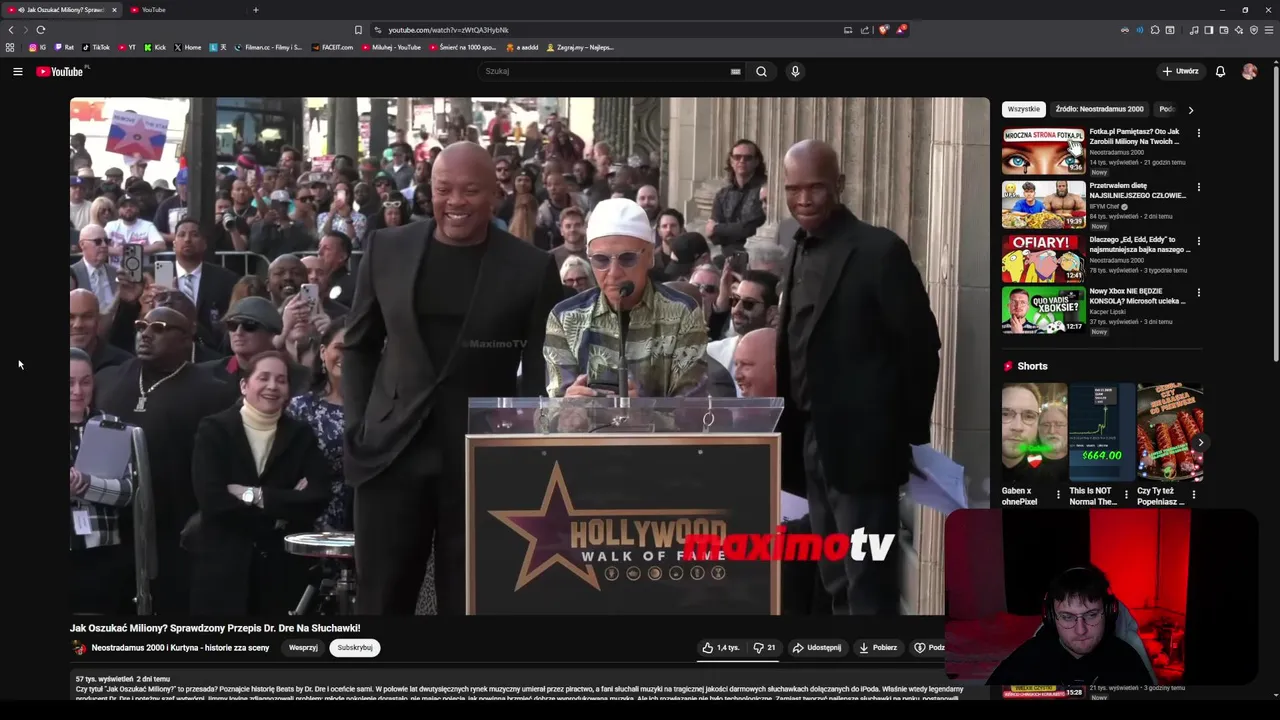Open options for Fotka.pl video
The width and height of the screenshot is (1280, 720).
coord(1198,133)
